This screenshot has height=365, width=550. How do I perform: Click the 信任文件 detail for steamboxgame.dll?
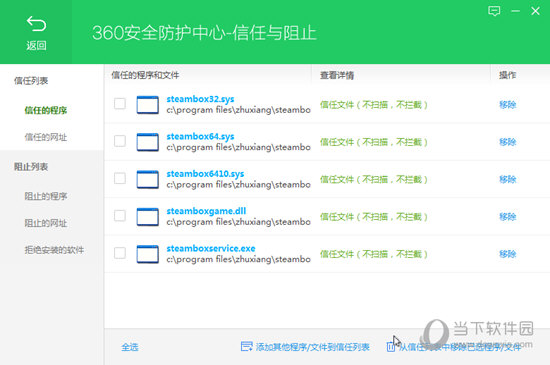click(x=374, y=217)
